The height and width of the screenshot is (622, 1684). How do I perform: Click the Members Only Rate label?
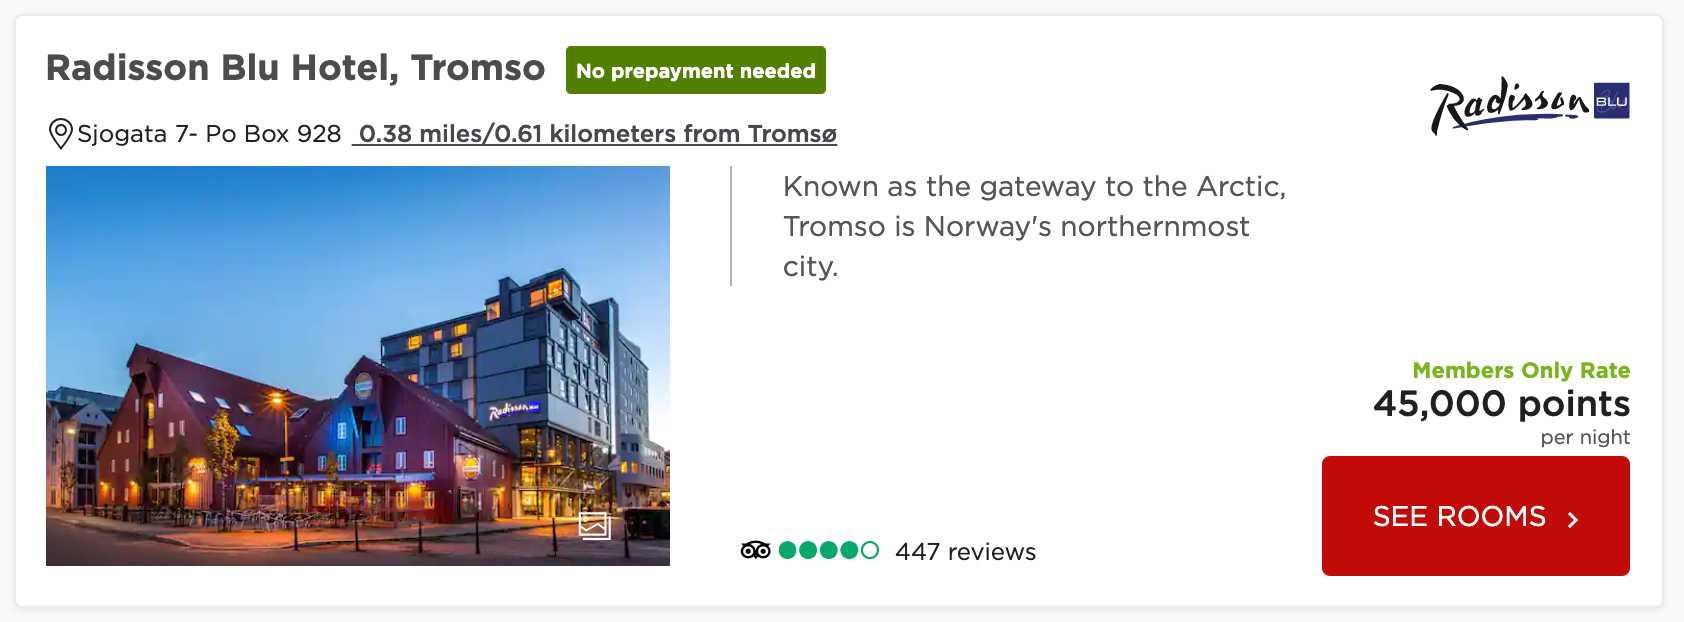point(1520,370)
